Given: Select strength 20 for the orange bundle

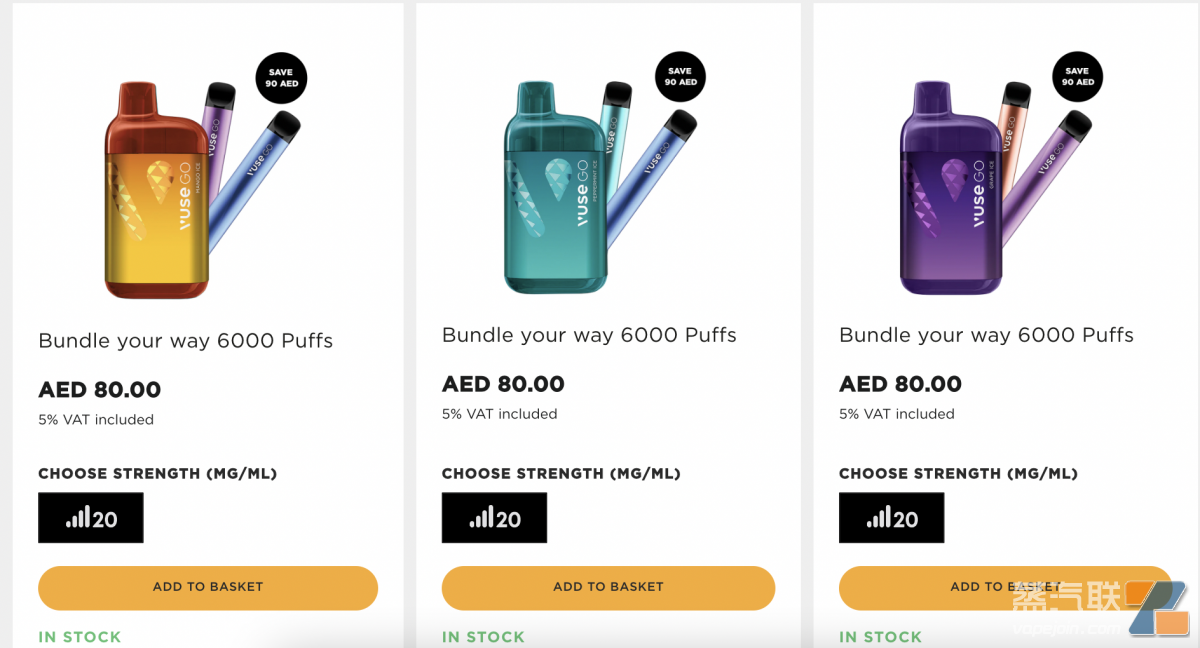Looking at the screenshot, I should (91, 518).
